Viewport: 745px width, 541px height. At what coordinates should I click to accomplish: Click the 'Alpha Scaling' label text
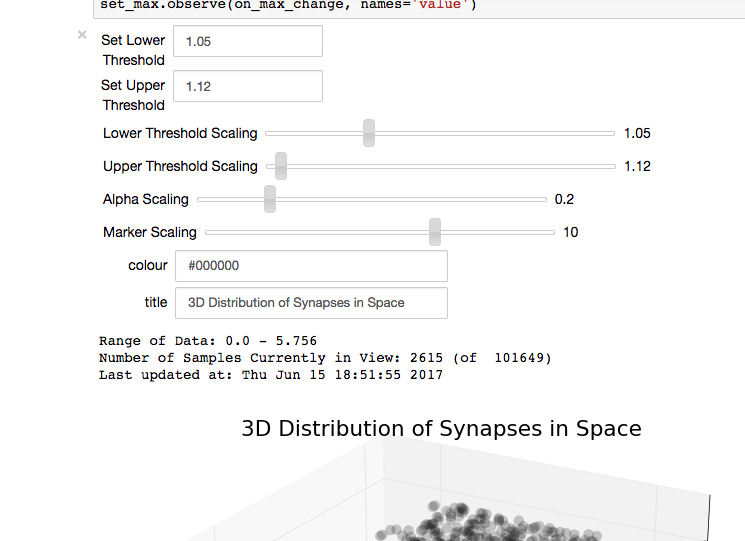tap(146, 199)
